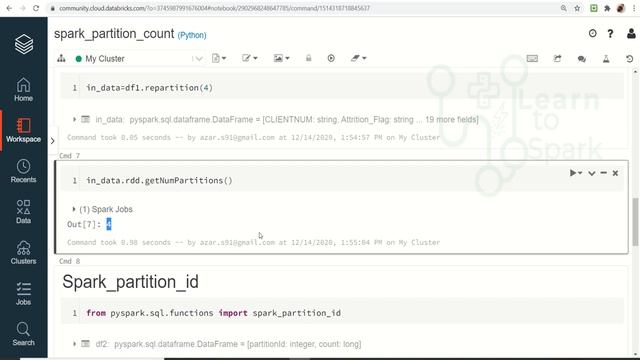Click the cluster hierarchy icon in toolbar

[61, 58]
